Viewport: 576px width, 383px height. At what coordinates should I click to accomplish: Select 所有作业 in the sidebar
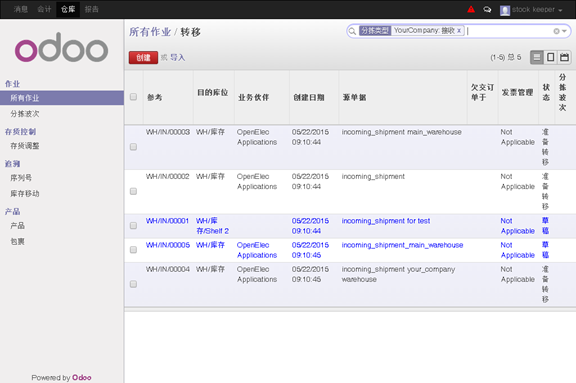[62, 98]
